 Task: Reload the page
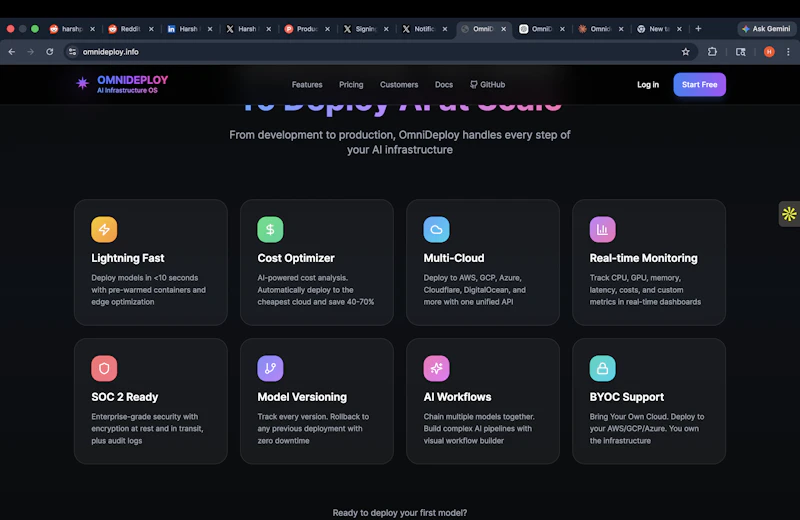[x=49, y=52]
